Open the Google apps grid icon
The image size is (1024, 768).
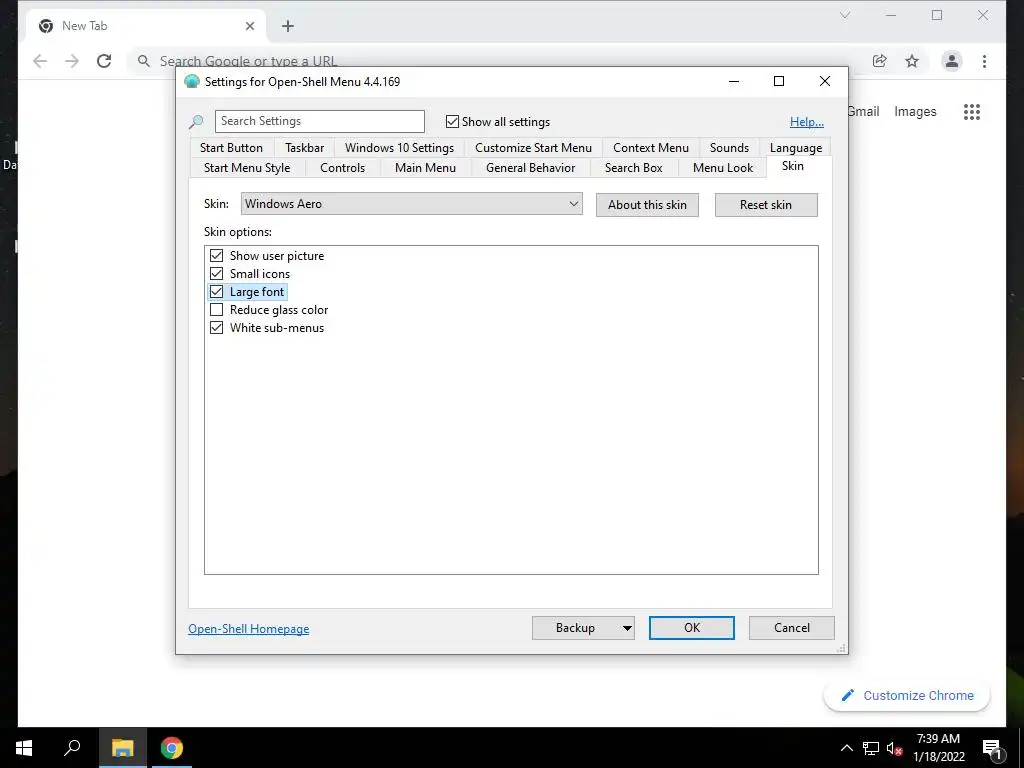click(972, 112)
